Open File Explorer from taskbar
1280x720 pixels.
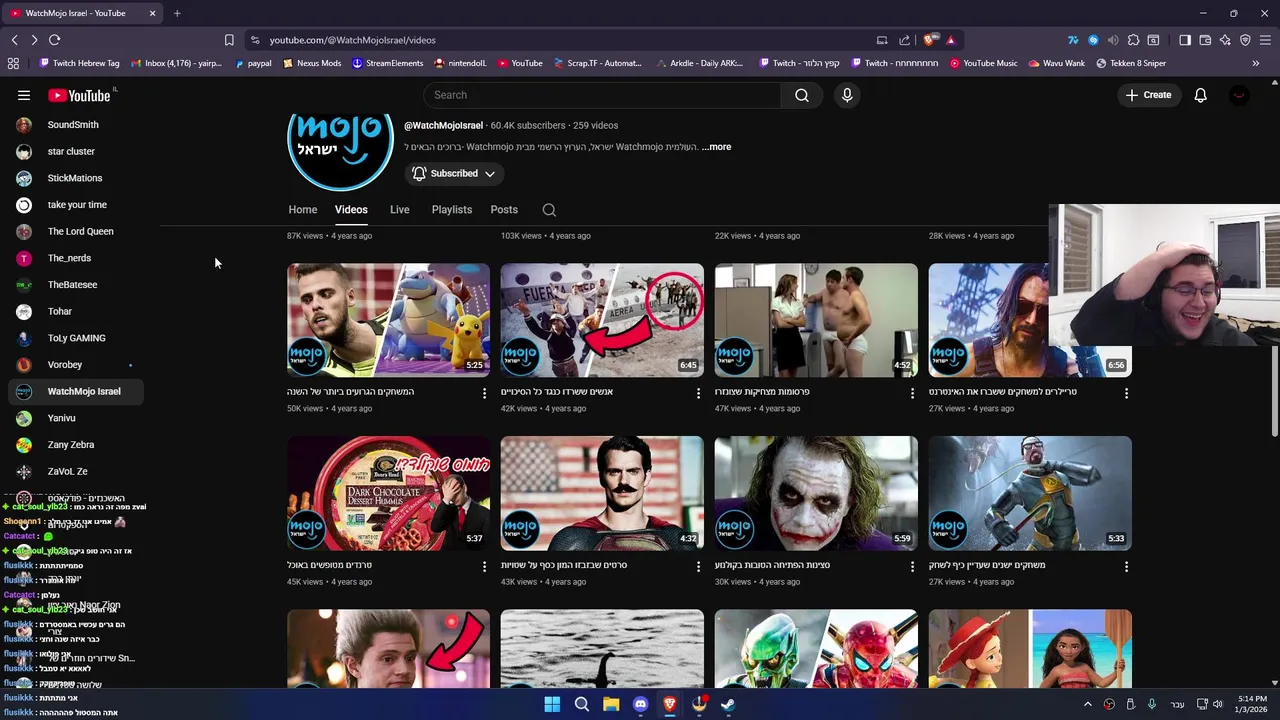click(x=611, y=704)
